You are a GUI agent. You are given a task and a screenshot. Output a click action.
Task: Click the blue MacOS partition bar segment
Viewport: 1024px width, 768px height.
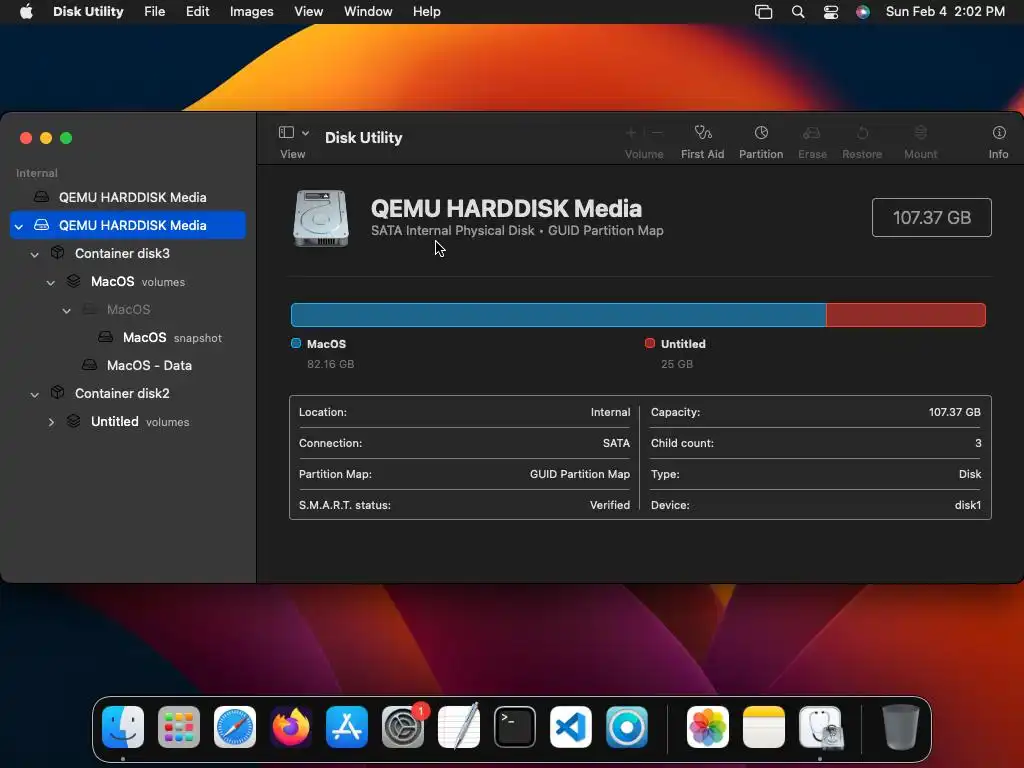(x=558, y=315)
